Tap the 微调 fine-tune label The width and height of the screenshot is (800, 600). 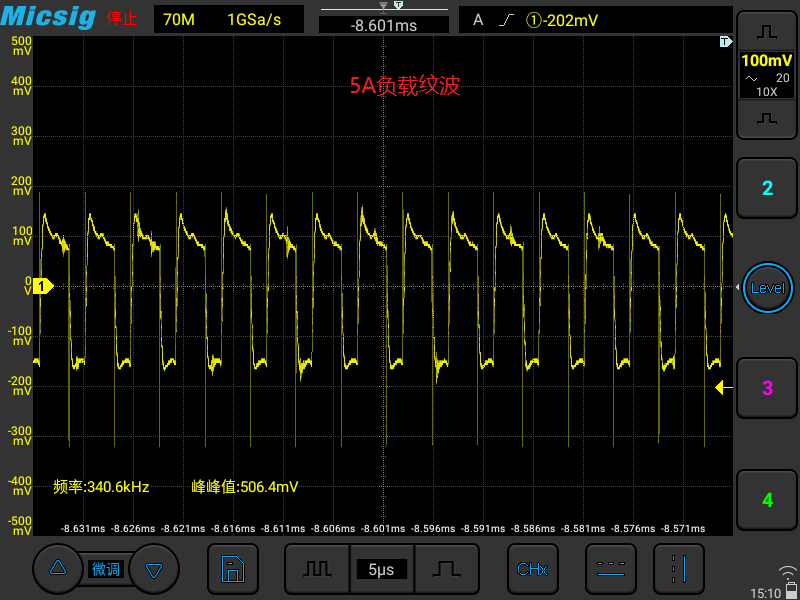(106, 569)
